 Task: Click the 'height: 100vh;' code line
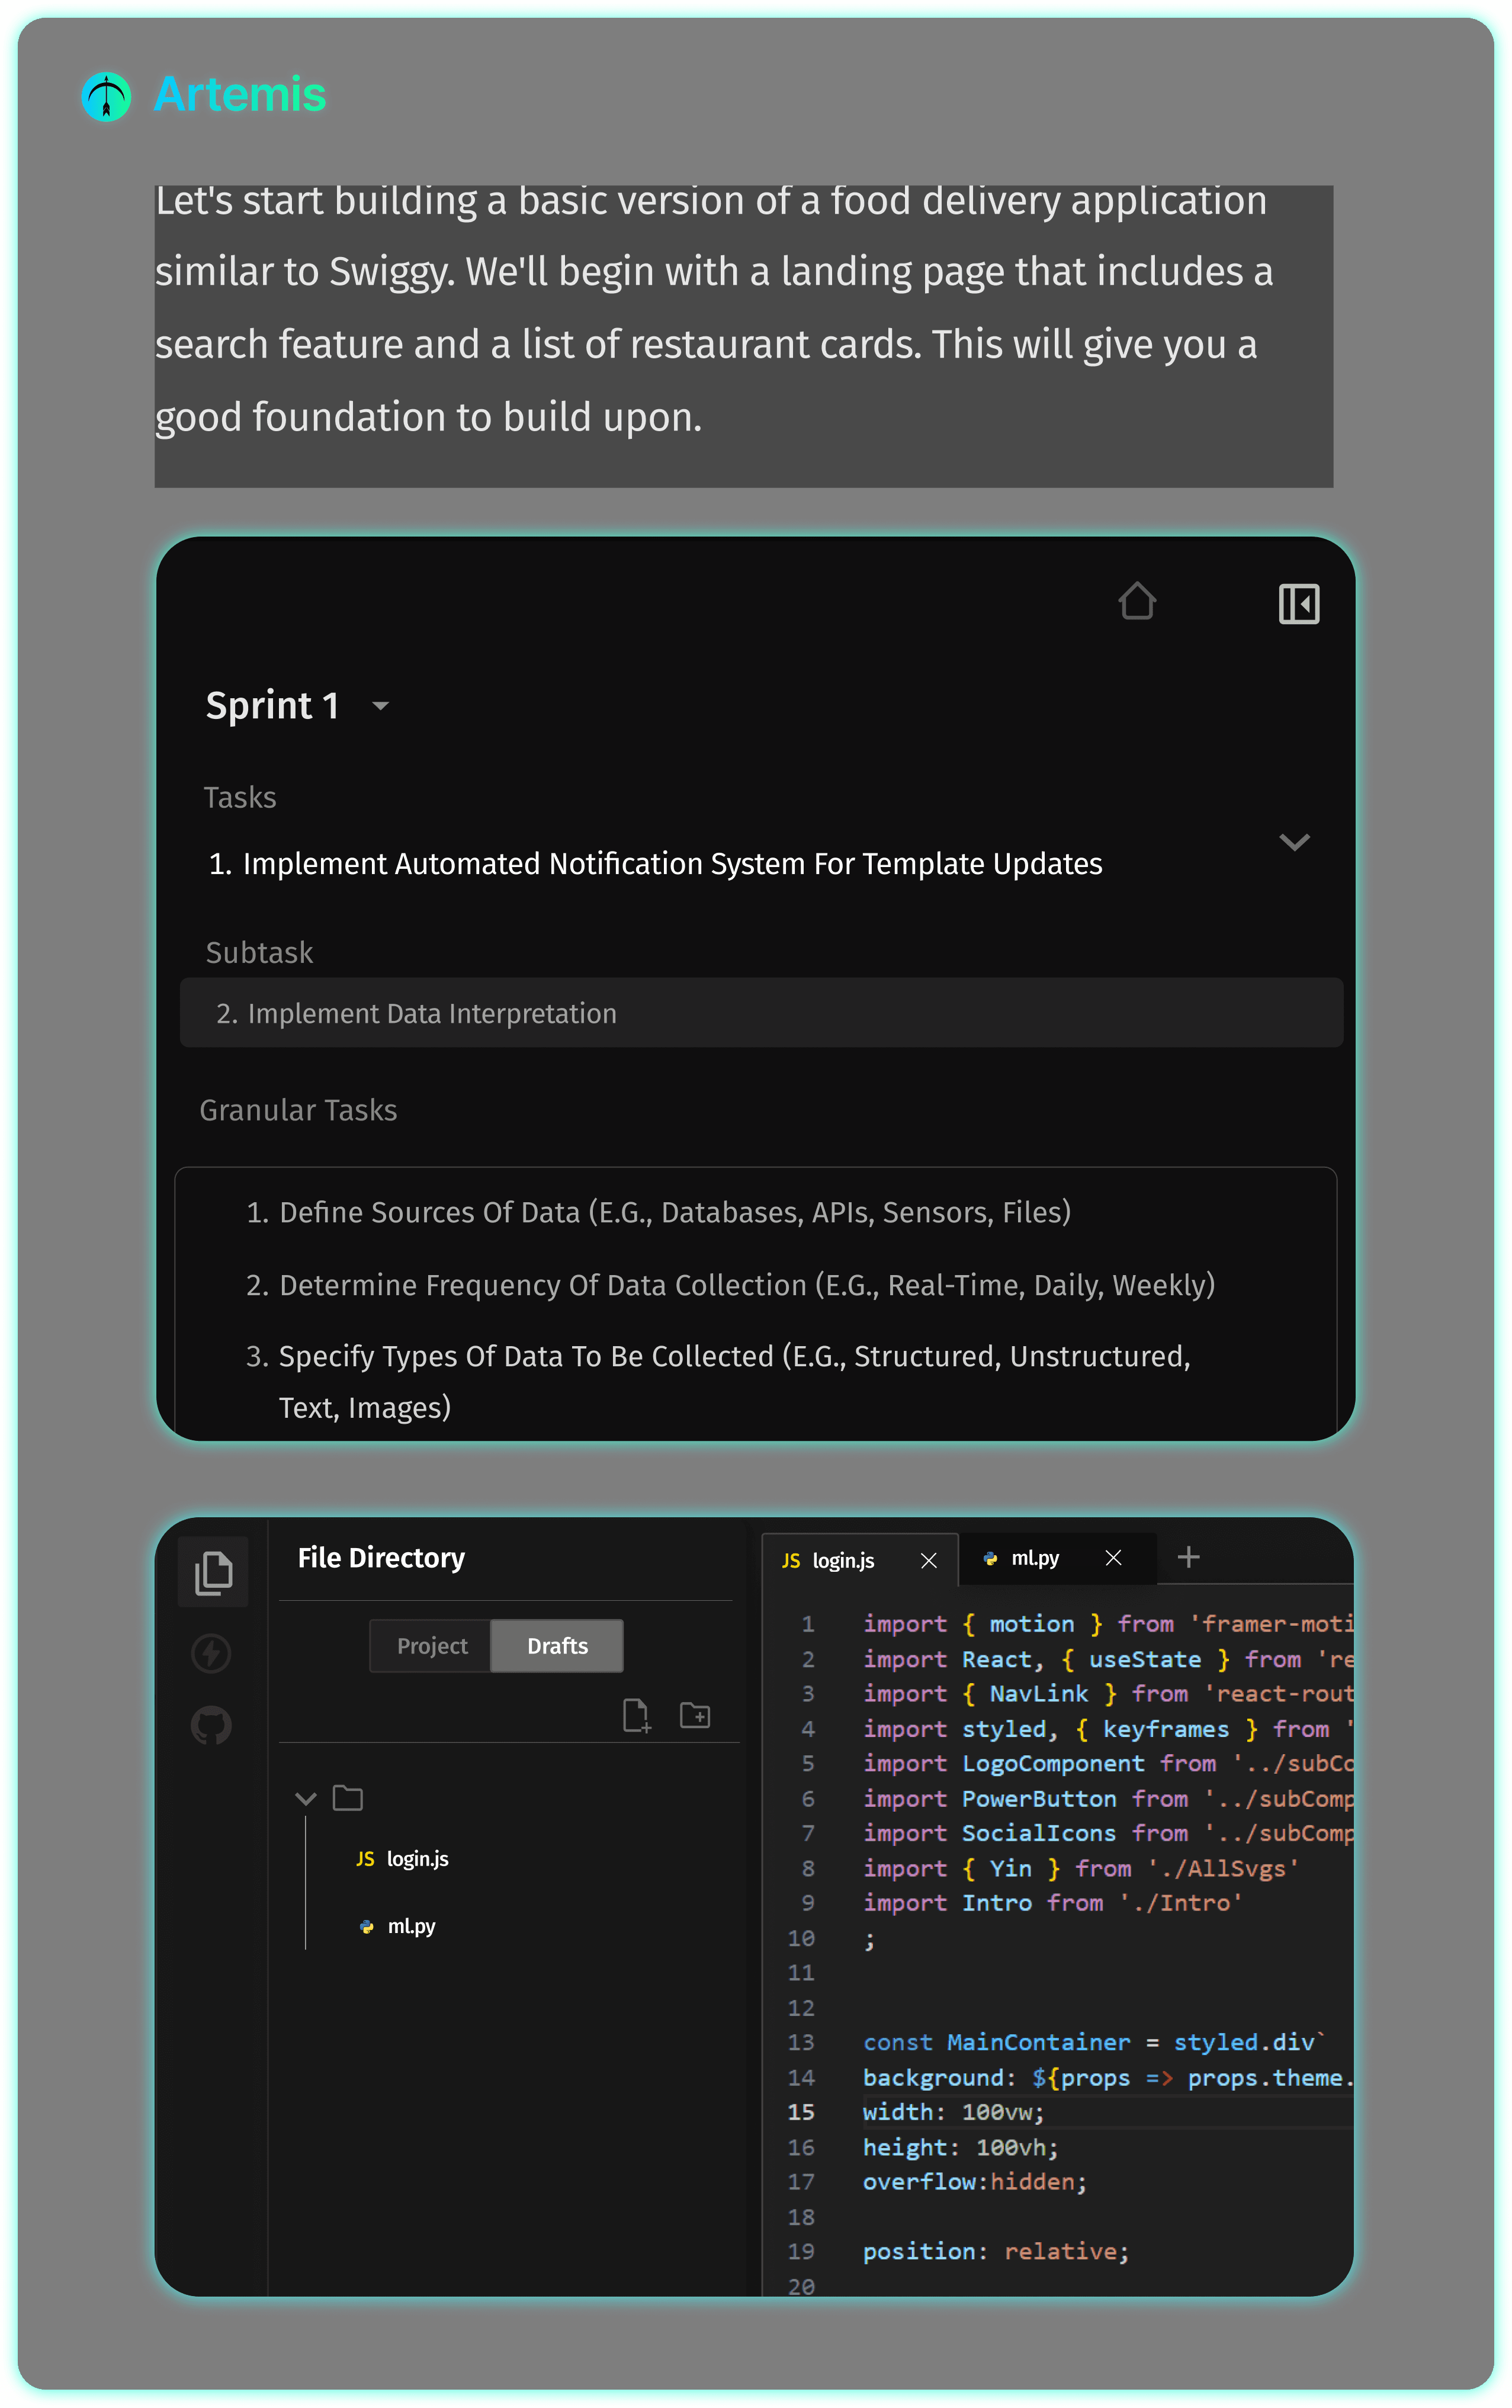(x=960, y=2147)
